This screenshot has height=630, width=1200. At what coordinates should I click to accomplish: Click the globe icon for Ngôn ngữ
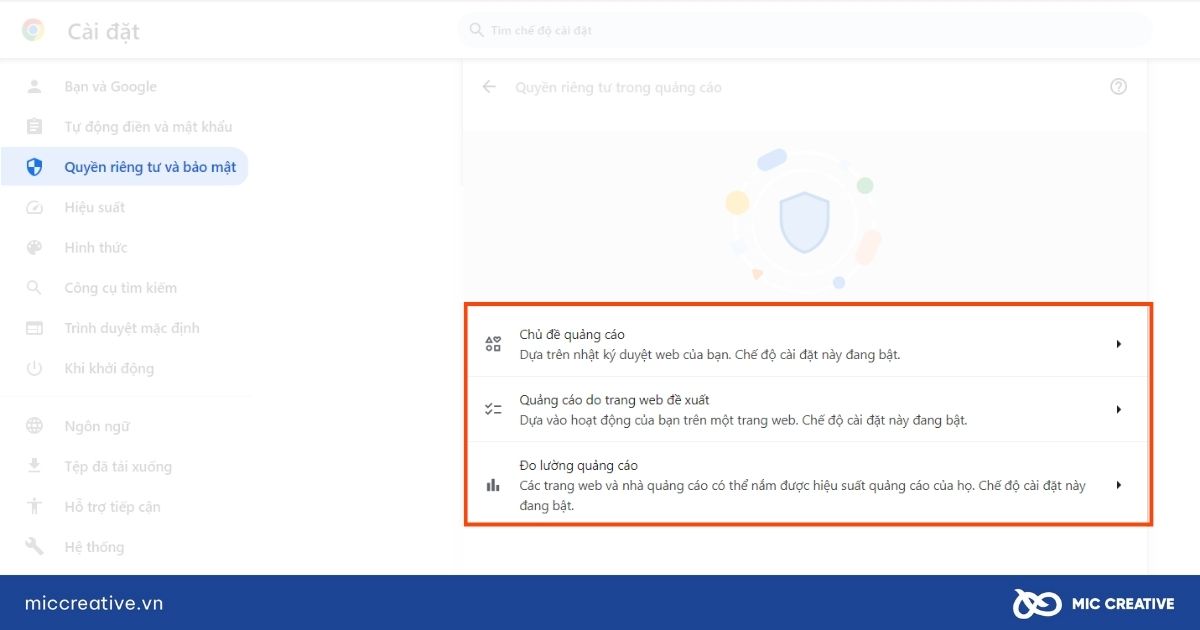34,426
